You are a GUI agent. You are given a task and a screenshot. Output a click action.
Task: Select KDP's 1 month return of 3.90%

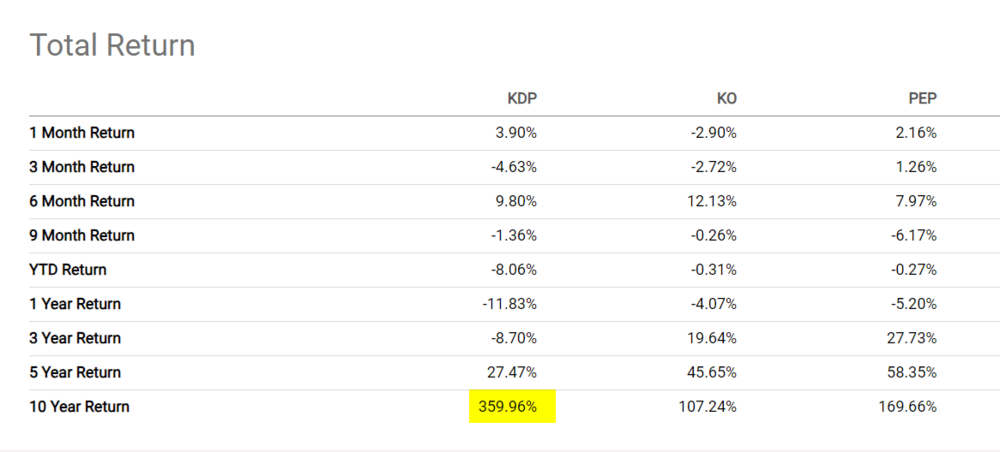click(517, 133)
